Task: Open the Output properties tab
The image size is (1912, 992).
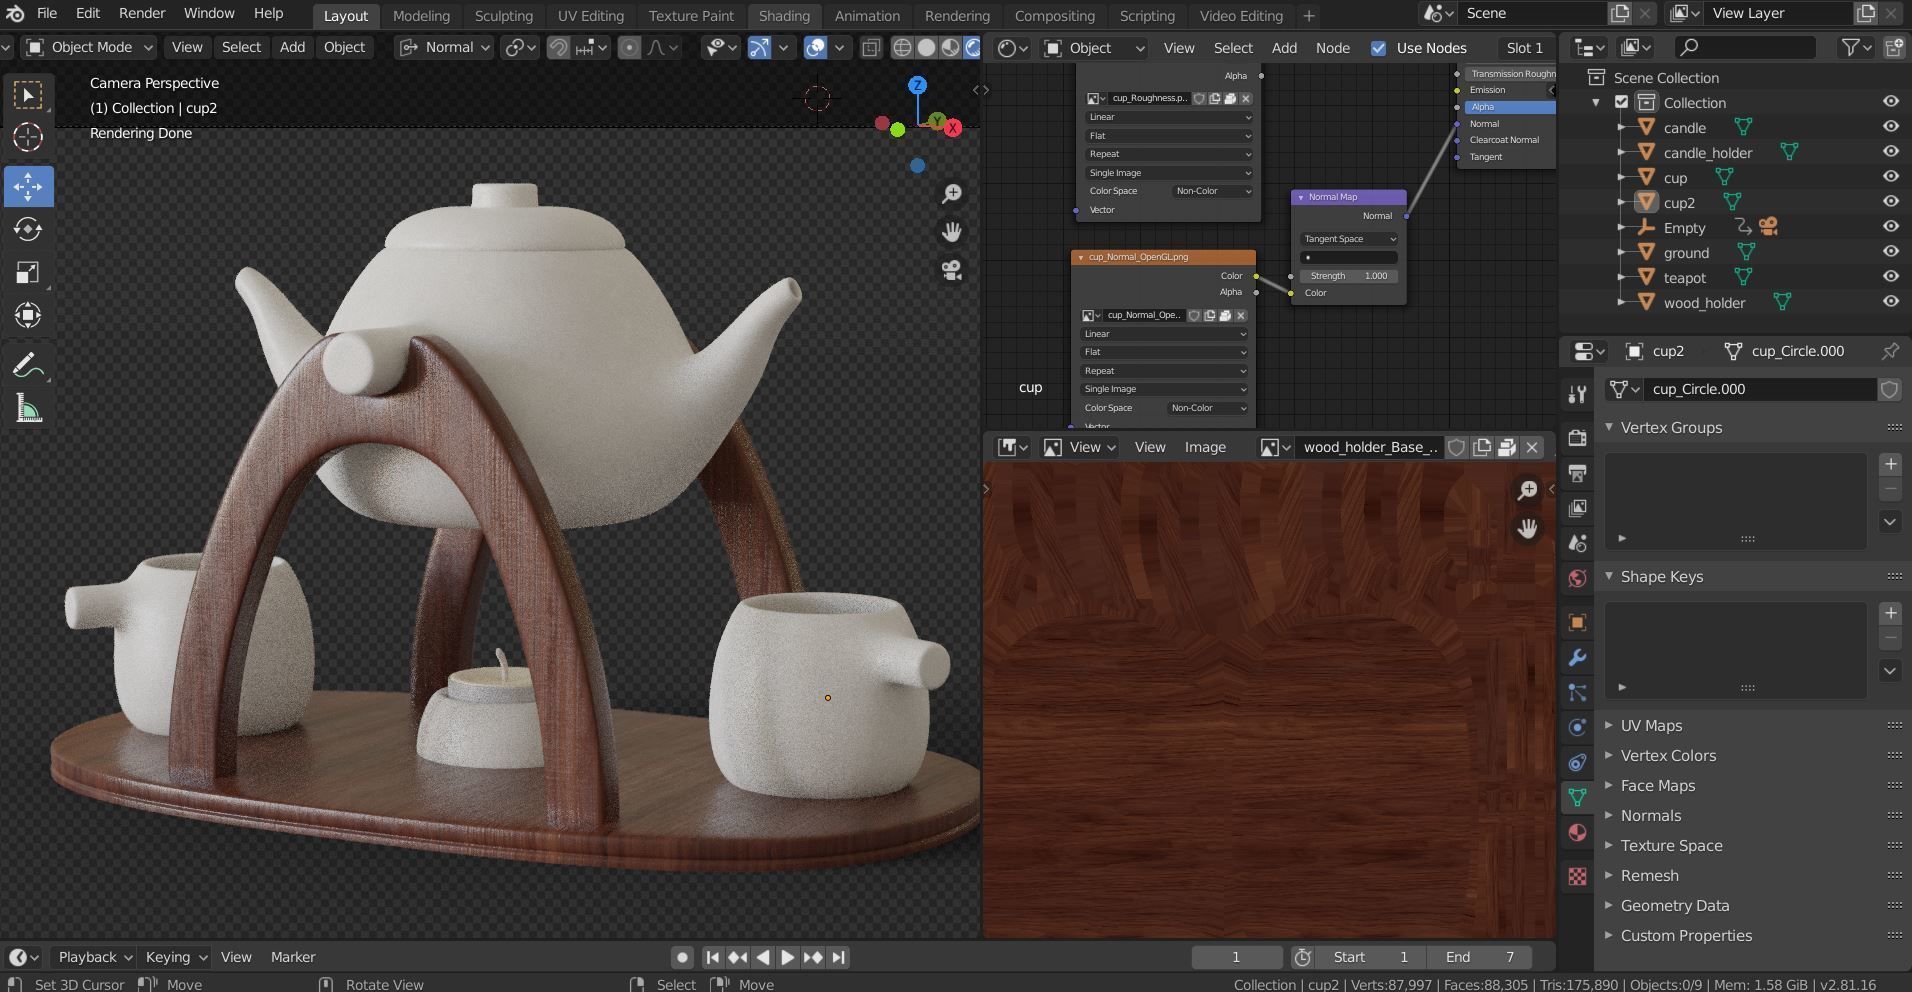Action: 1577,472
